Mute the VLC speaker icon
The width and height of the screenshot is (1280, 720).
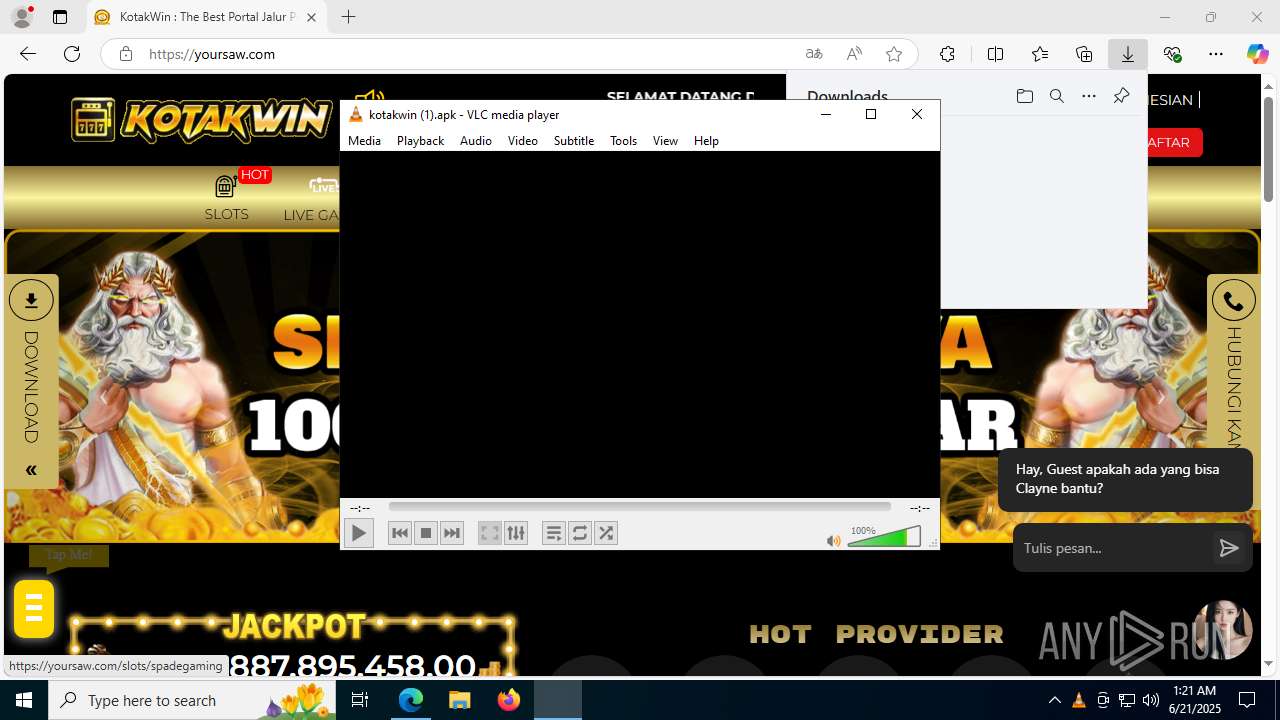(834, 541)
